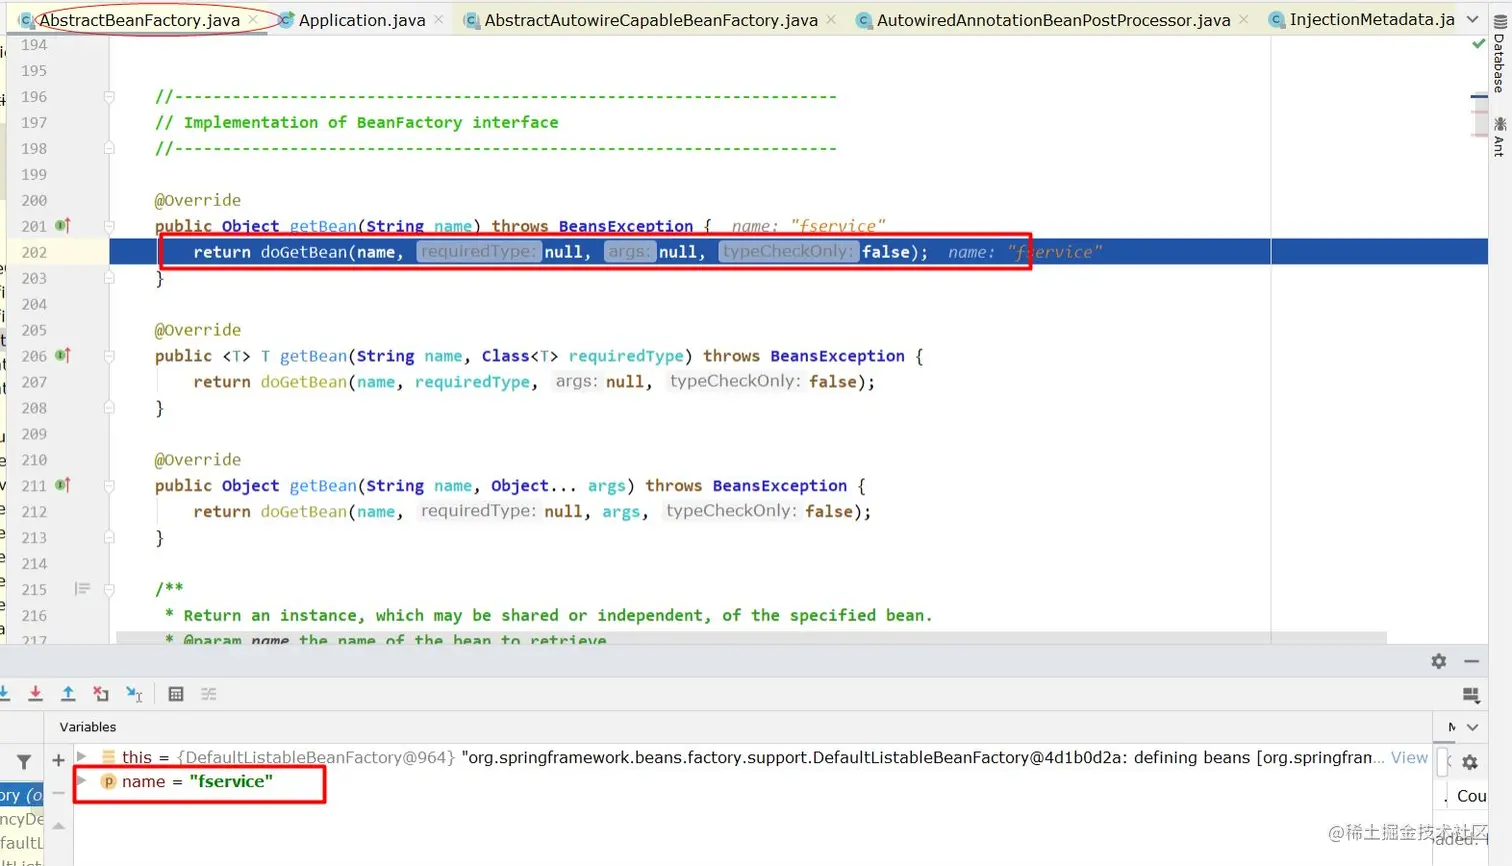Open AbstractAutowireCapableBeanFactory.java tab
The width and height of the screenshot is (1512, 866).
pyautogui.click(x=651, y=19)
